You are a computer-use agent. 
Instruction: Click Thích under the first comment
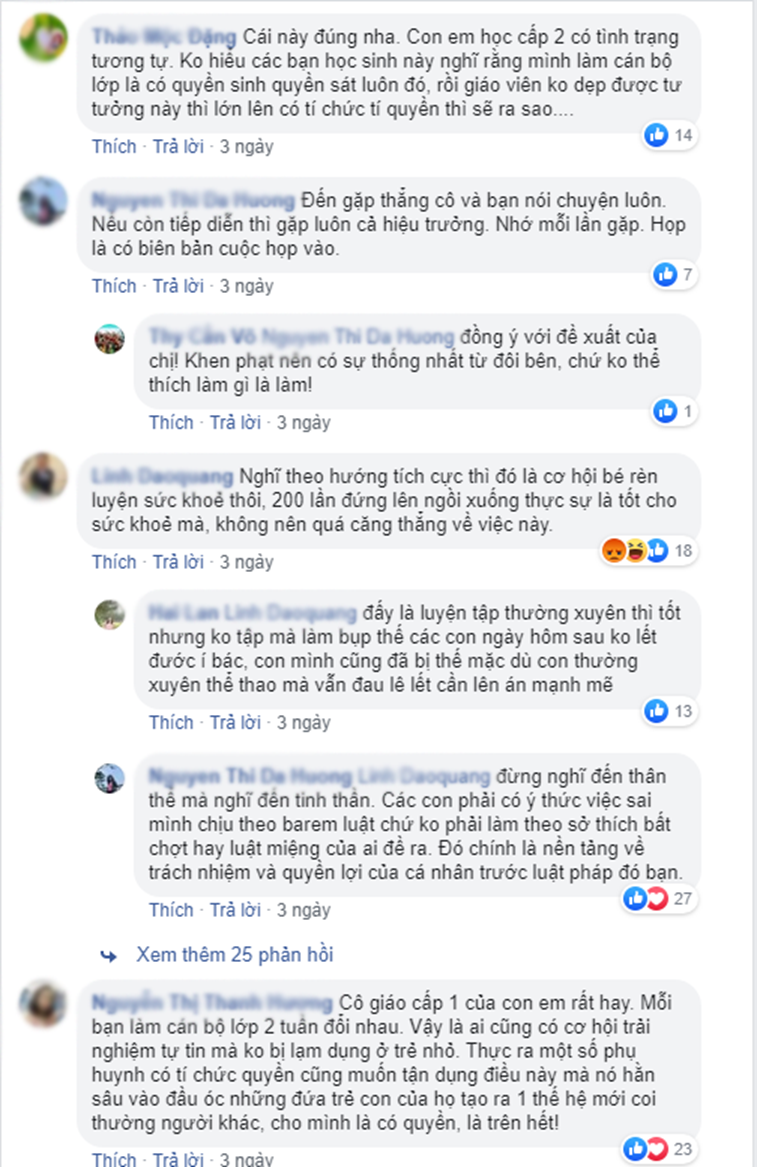point(114,146)
